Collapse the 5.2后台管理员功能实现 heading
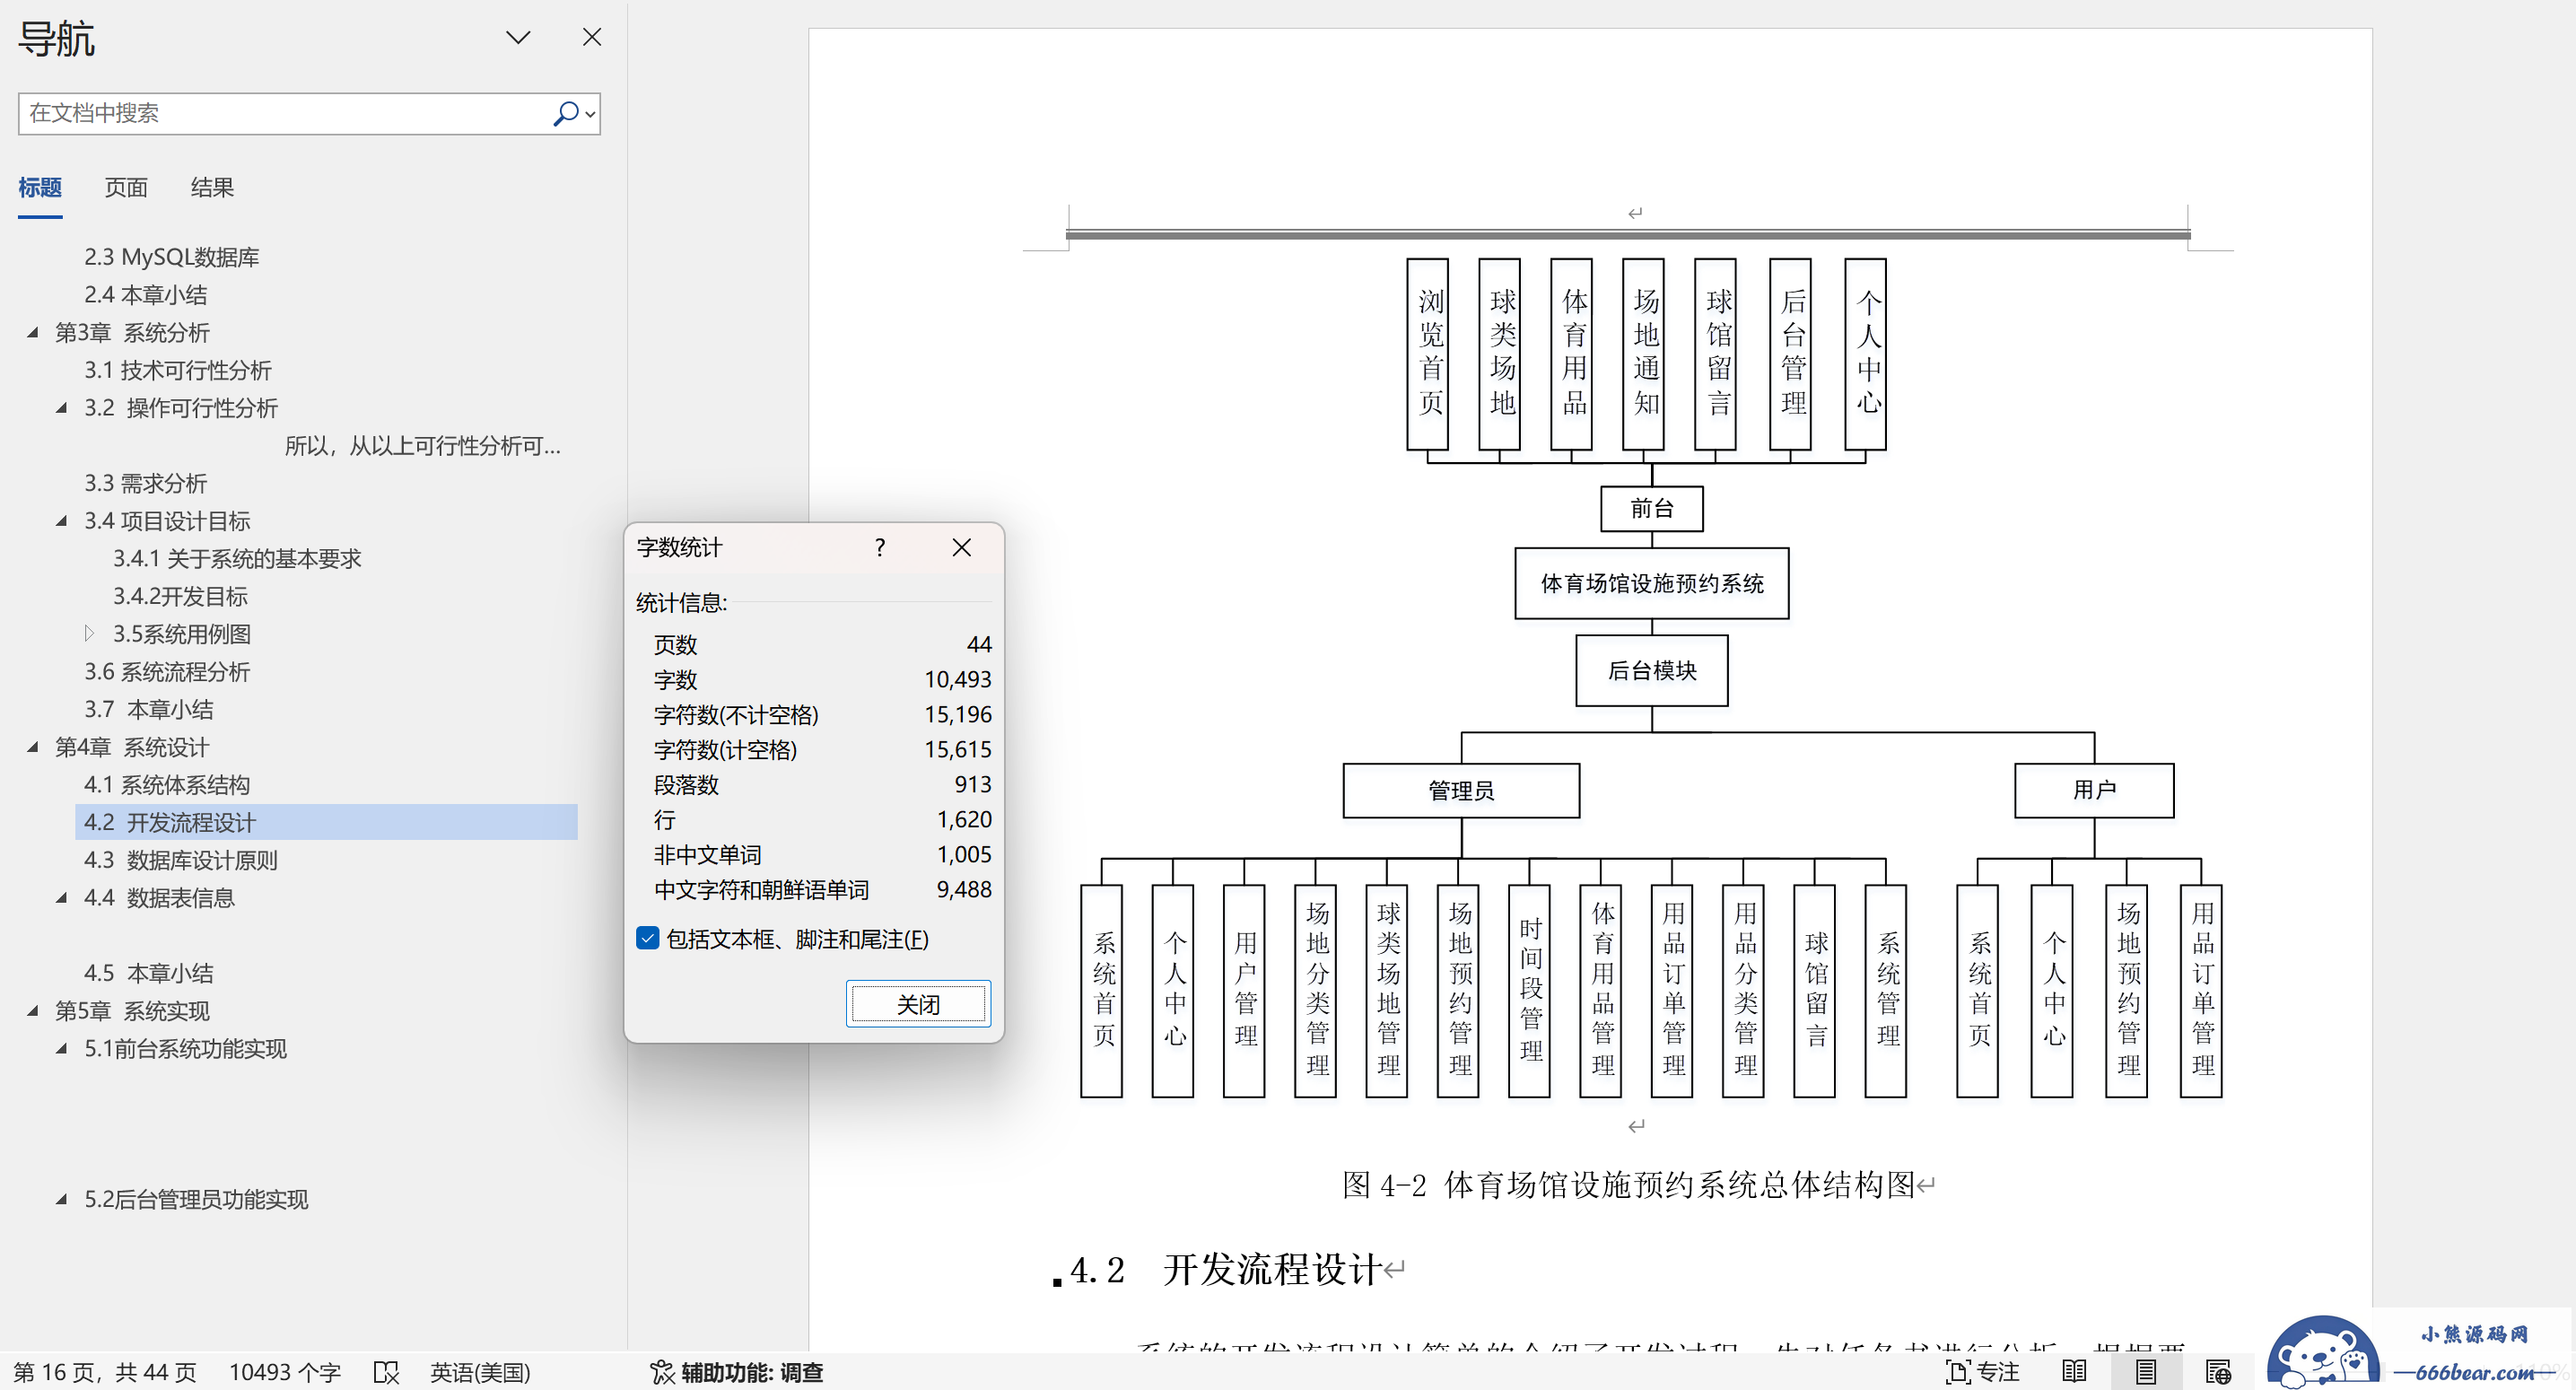 (62, 1199)
